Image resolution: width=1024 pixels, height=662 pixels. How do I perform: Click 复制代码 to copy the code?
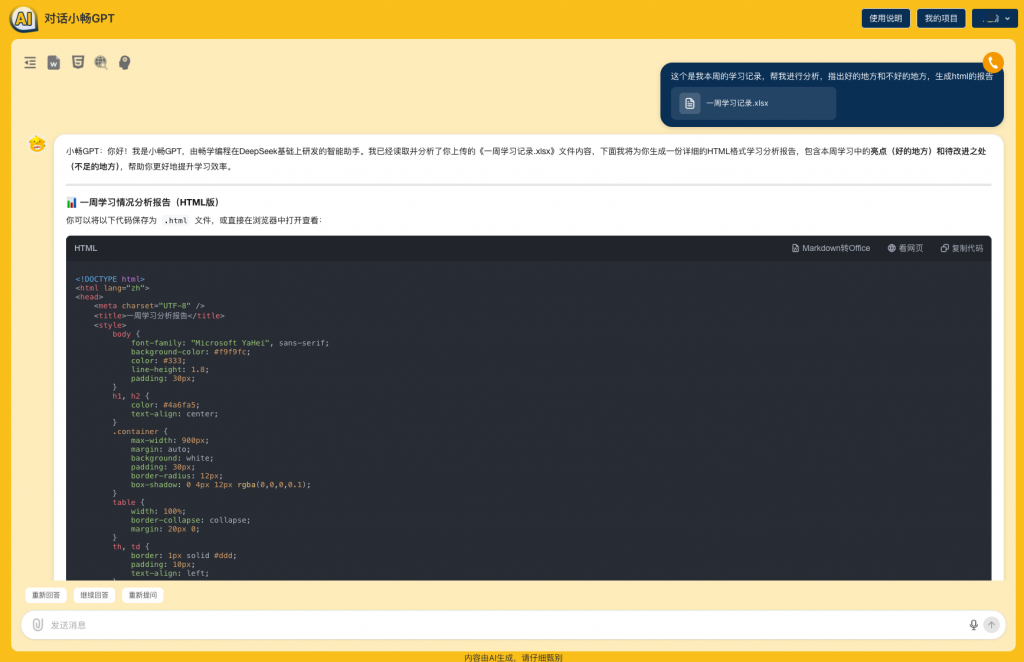pos(961,248)
